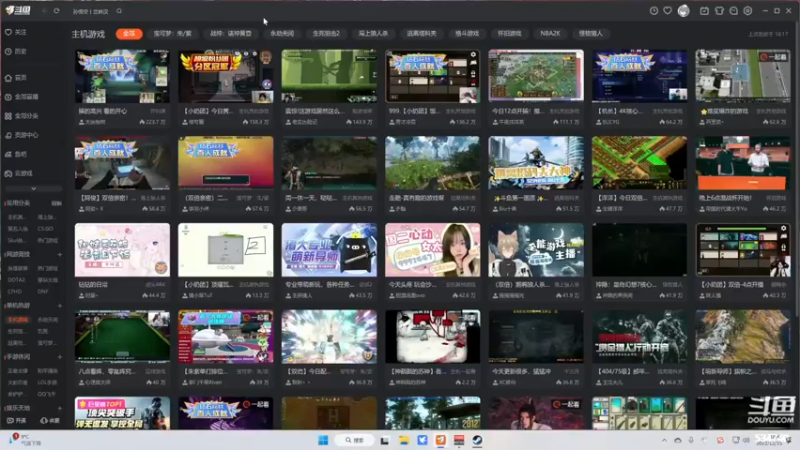The width and height of the screenshot is (800, 450).
Task: Open Steam from the taskbar
Action: coord(477,440)
